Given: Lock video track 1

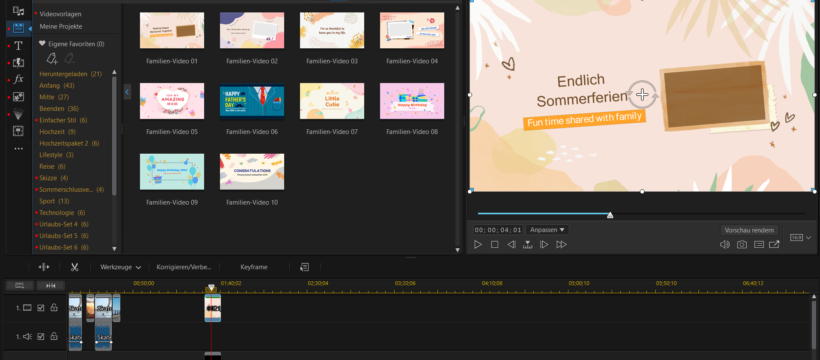Looking at the screenshot, I should click(x=53, y=308).
